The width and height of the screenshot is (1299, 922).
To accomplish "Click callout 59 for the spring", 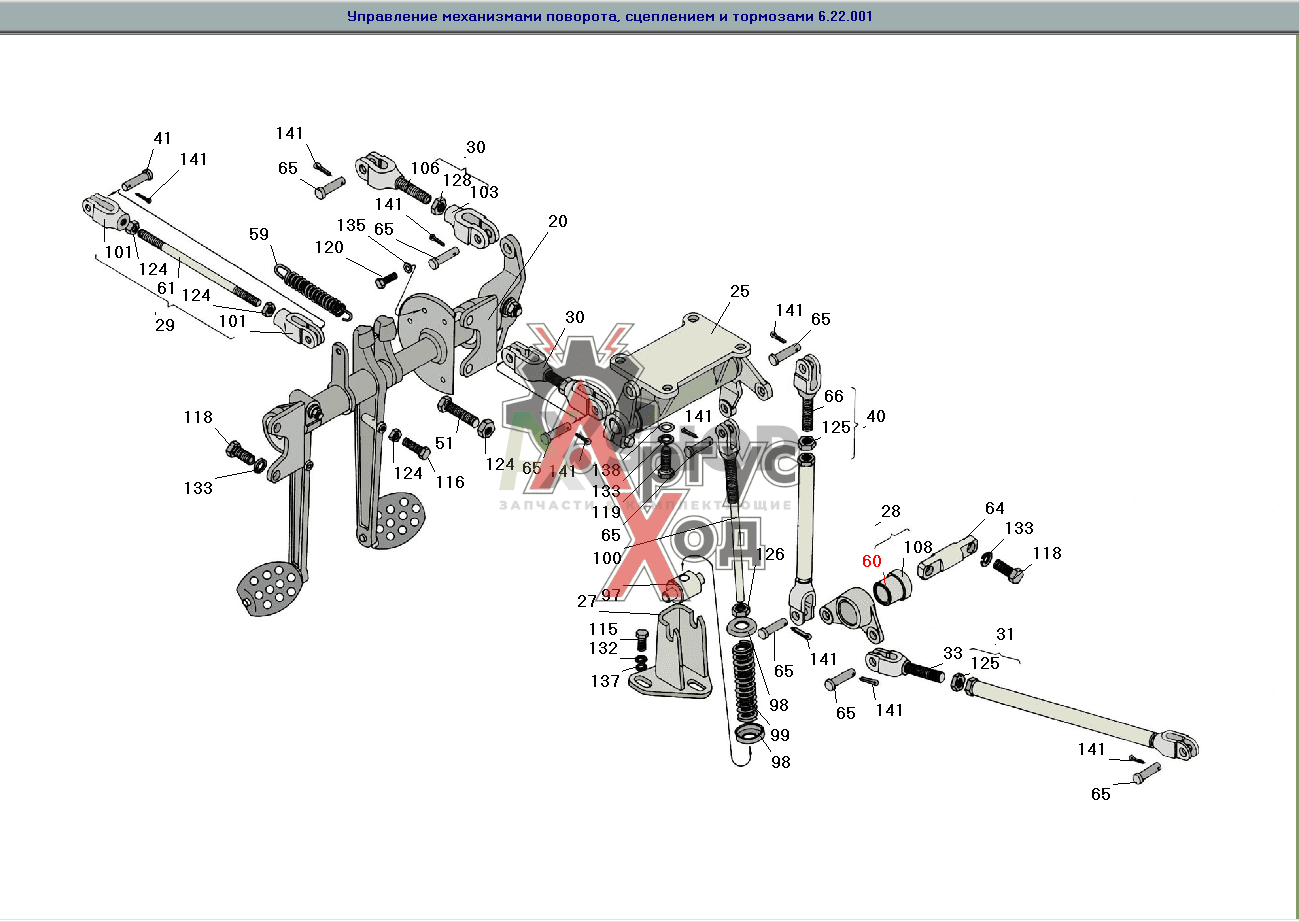I will pyautogui.click(x=259, y=235).
